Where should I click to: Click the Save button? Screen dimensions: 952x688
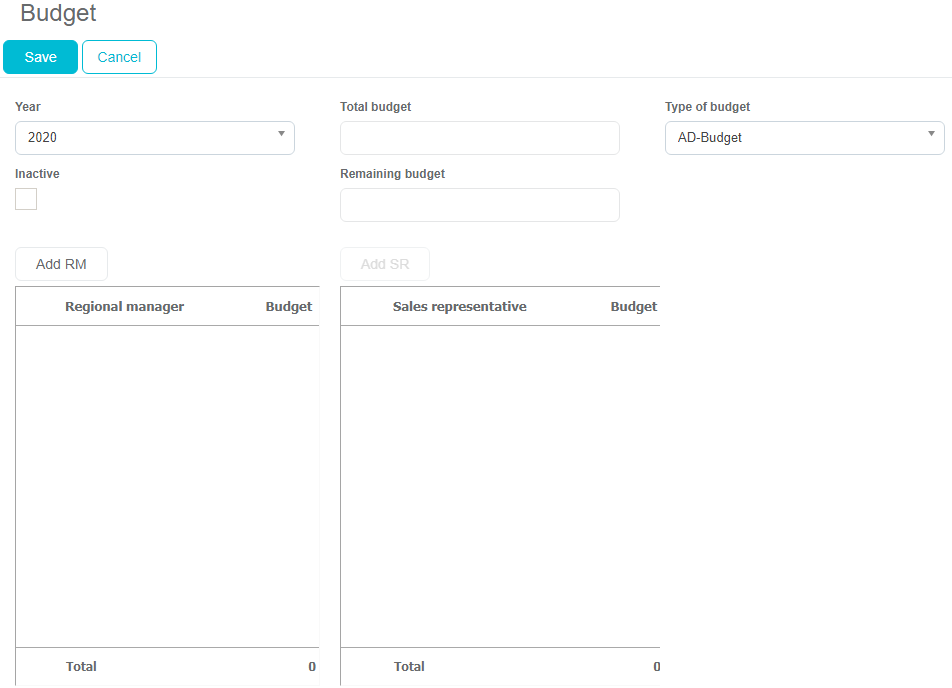[40, 57]
